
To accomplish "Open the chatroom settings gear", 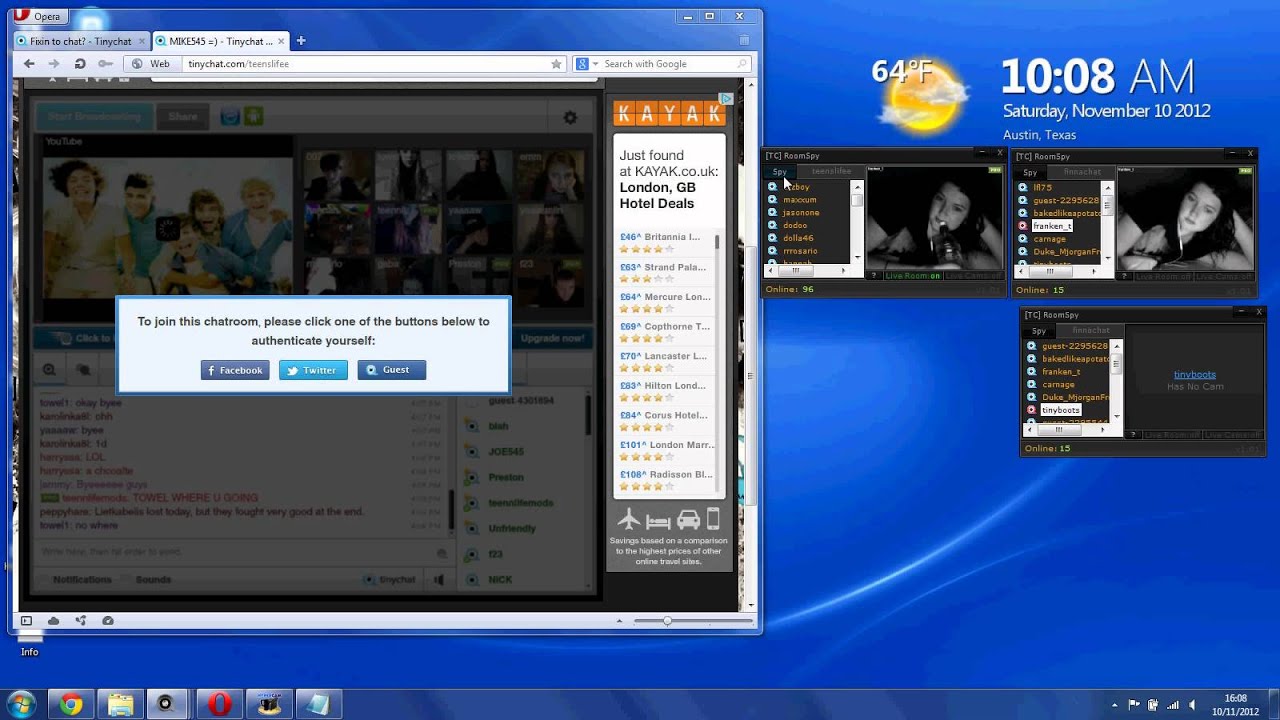I will pos(570,117).
